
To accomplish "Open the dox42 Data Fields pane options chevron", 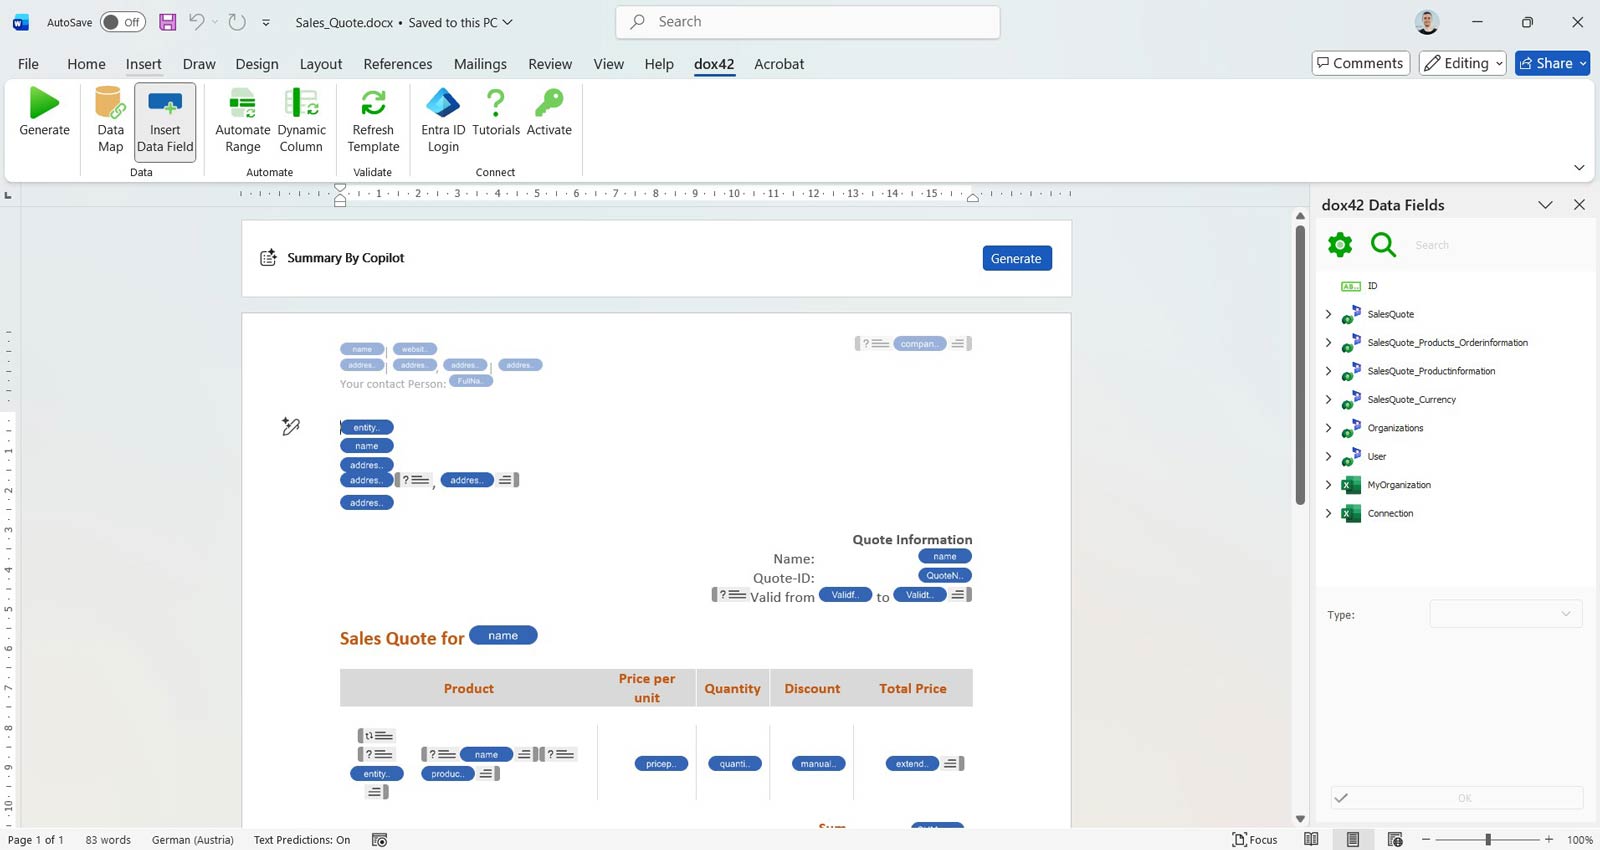I will point(1545,205).
